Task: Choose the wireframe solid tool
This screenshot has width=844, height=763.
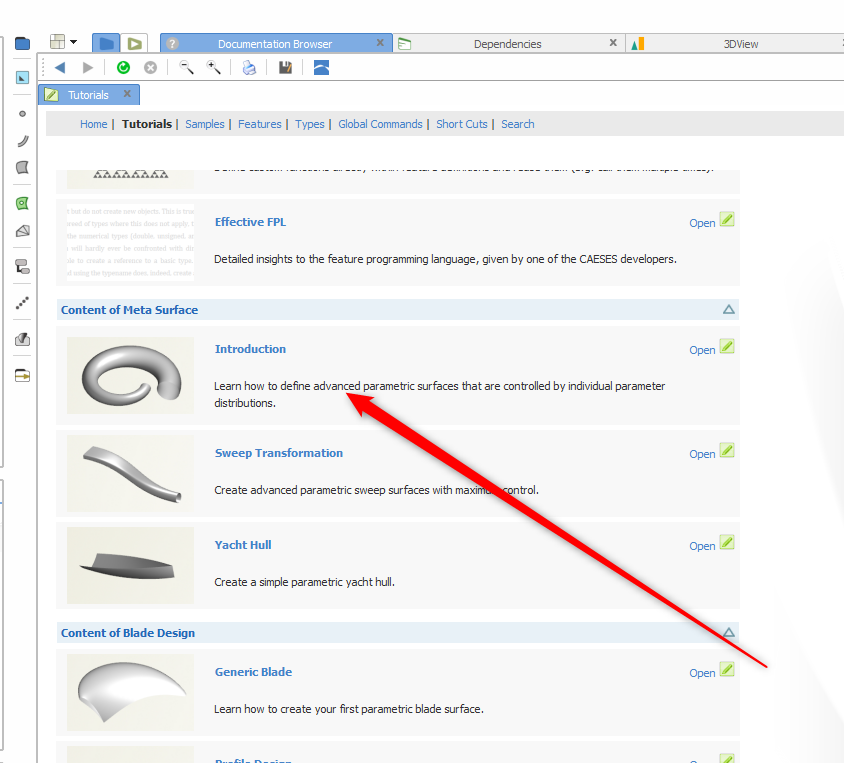Action: click(22, 231)
